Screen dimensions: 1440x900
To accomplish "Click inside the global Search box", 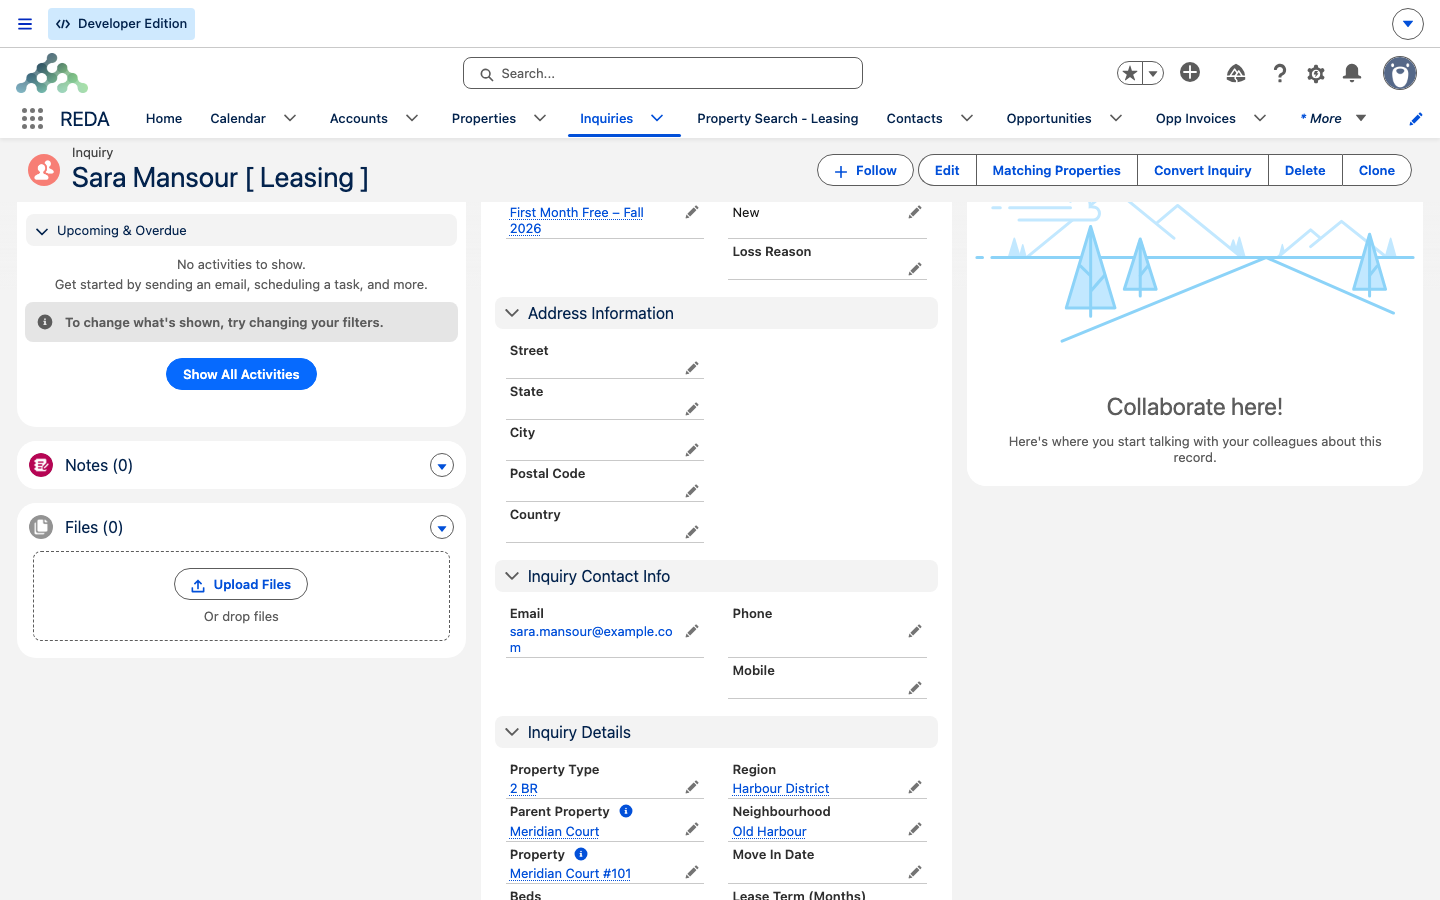I will tap(662, 73).
